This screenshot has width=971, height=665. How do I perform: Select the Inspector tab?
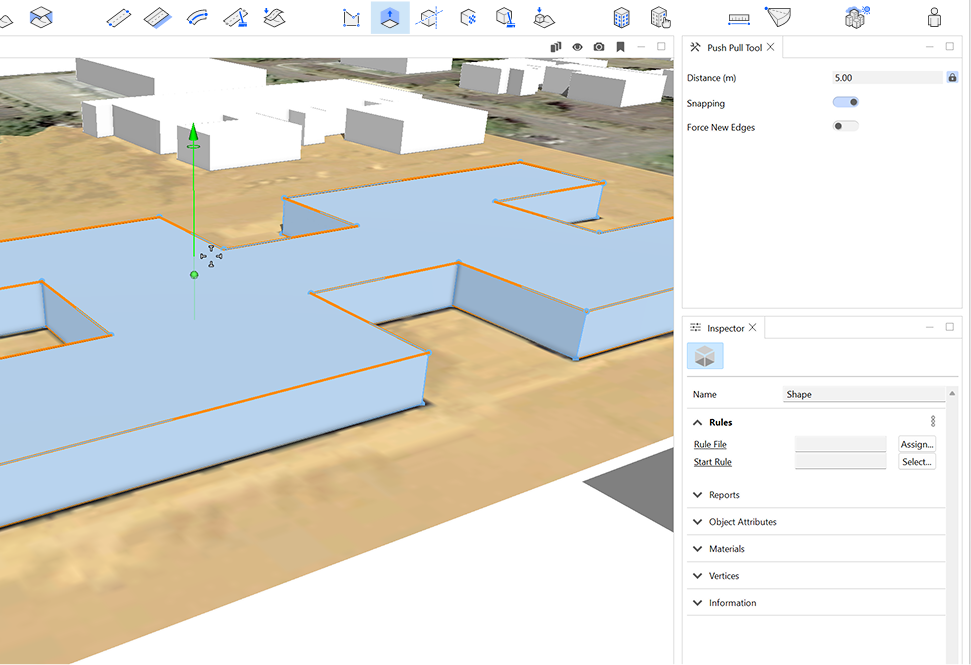click(725, 328)
